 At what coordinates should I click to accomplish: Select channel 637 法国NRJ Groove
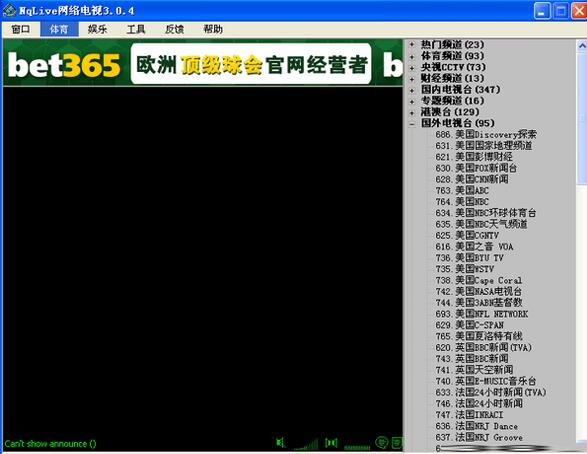(x=479, y=438)
